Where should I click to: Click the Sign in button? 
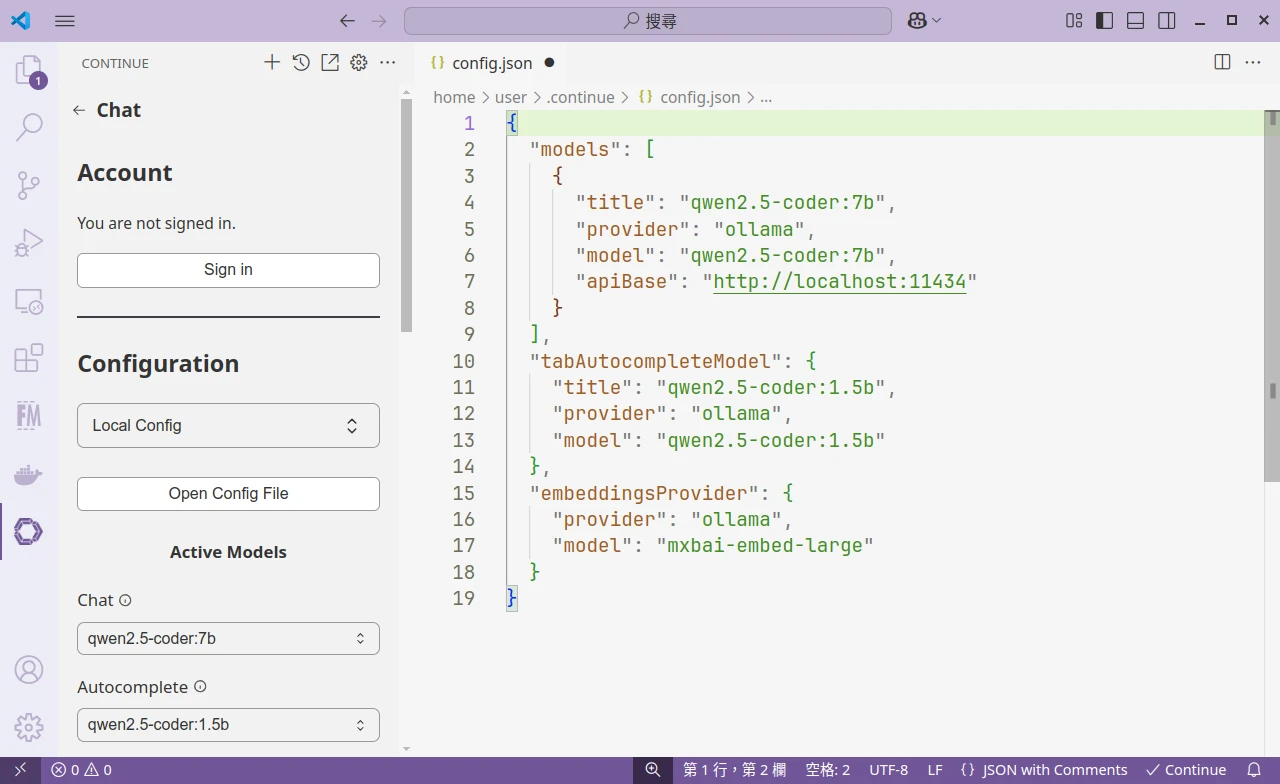click(228, 270)
